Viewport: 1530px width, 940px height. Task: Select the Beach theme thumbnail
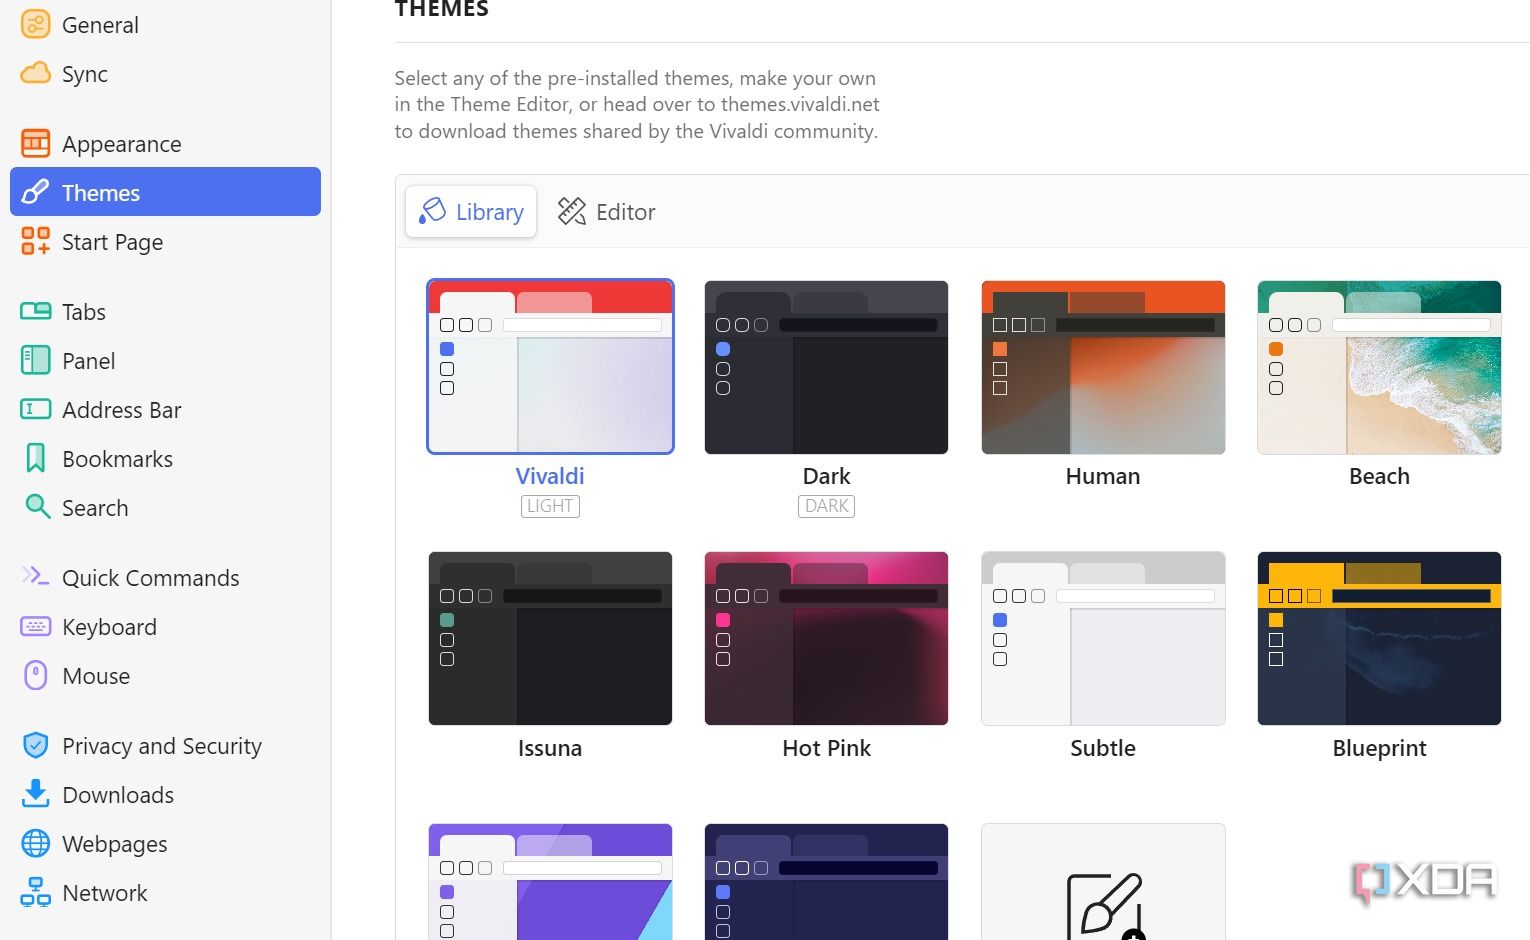[x=1379, y=367]
